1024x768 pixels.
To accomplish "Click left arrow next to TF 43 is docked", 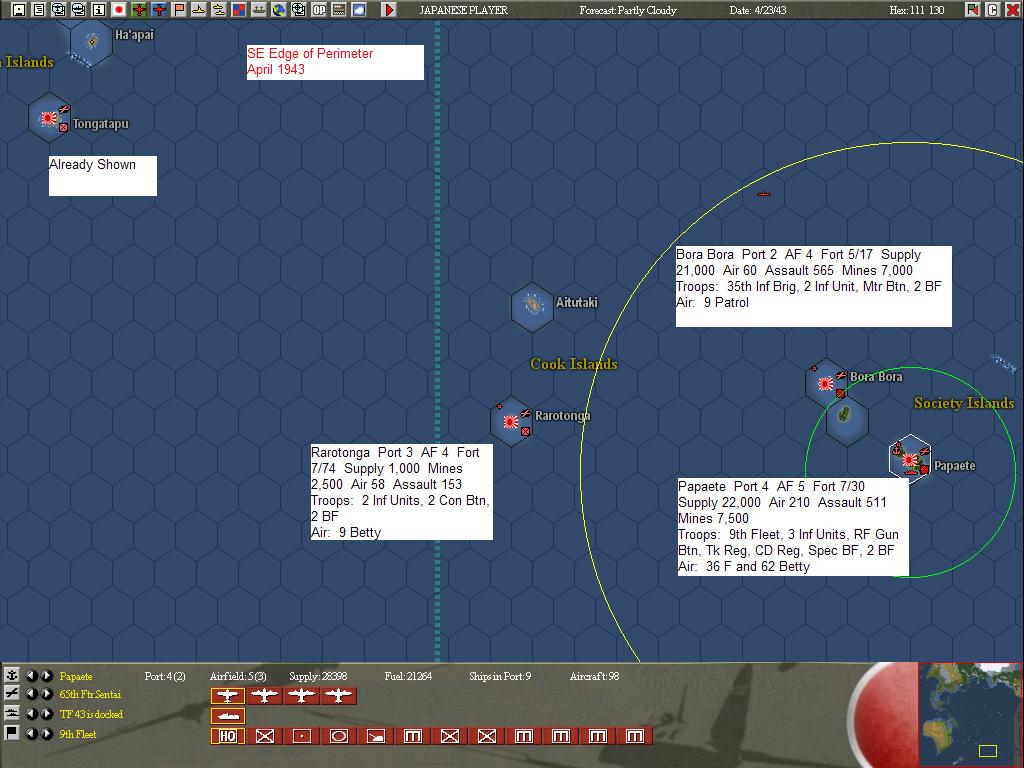I will tap(31, 713).
